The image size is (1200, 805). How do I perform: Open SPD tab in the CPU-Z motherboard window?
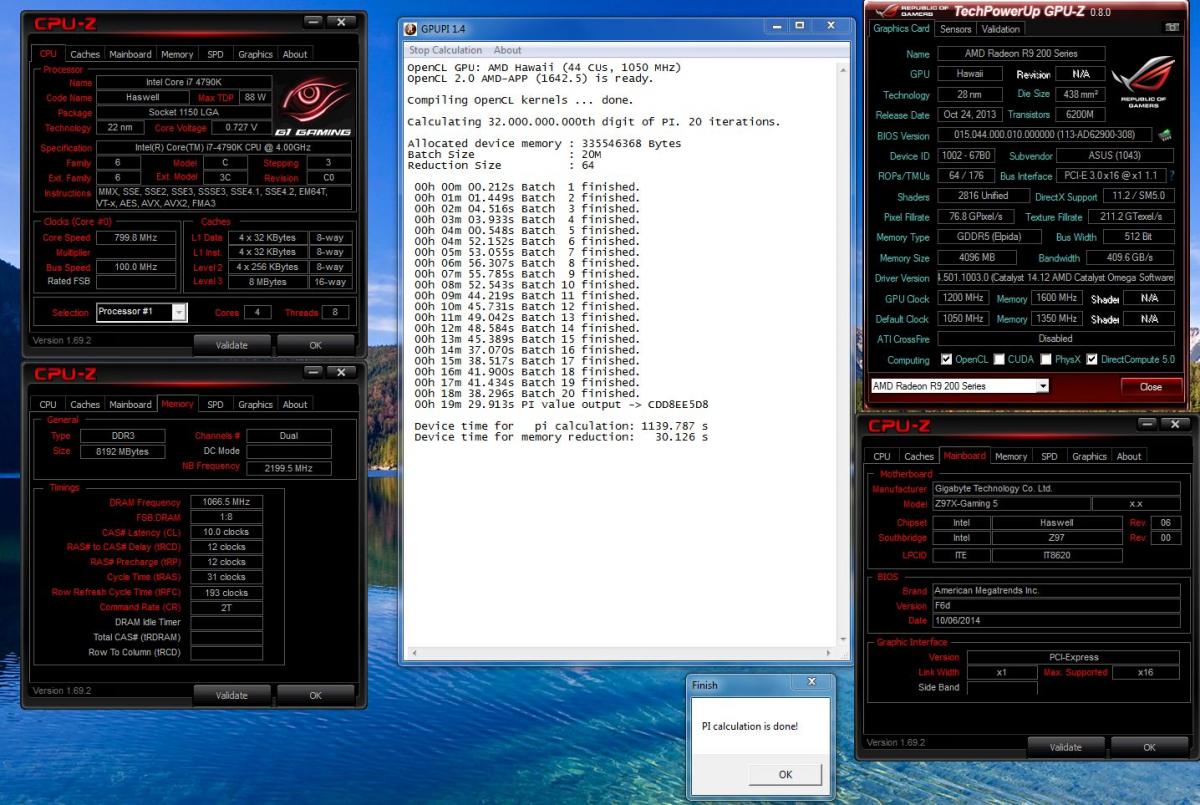(1049, 456)
